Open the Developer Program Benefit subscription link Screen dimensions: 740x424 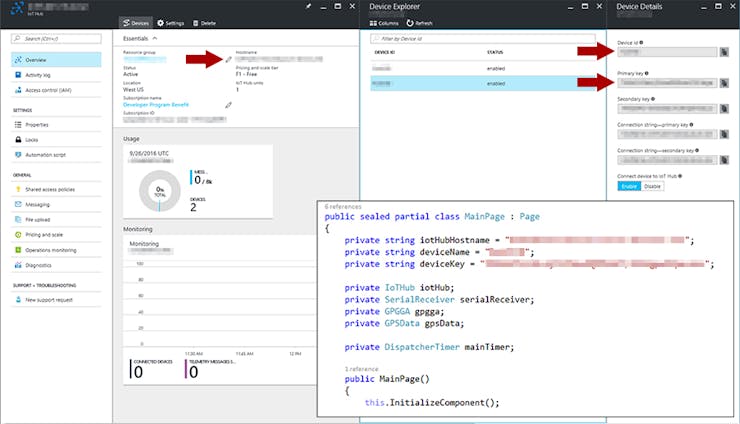coord(156,104)
